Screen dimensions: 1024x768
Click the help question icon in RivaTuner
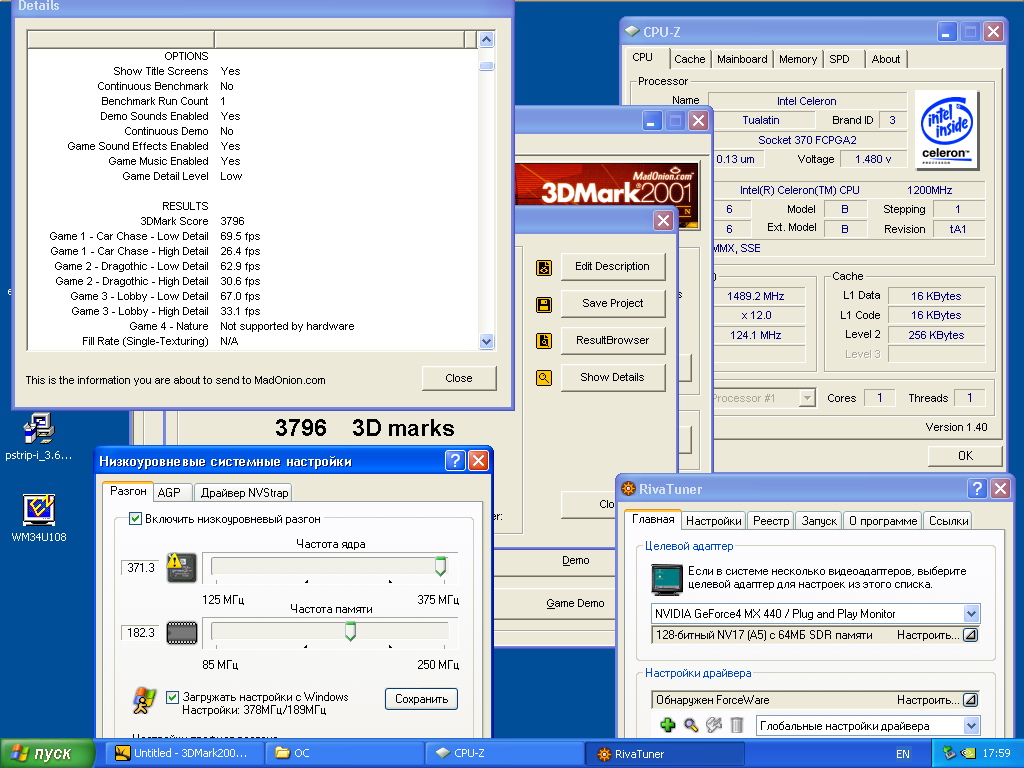(x=977, y=488)
